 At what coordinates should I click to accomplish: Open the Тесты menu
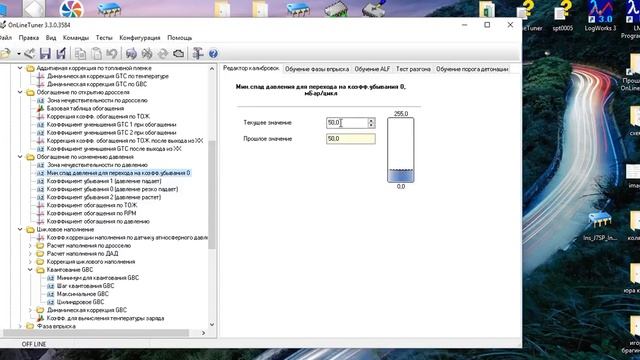(x=104, y=38)
